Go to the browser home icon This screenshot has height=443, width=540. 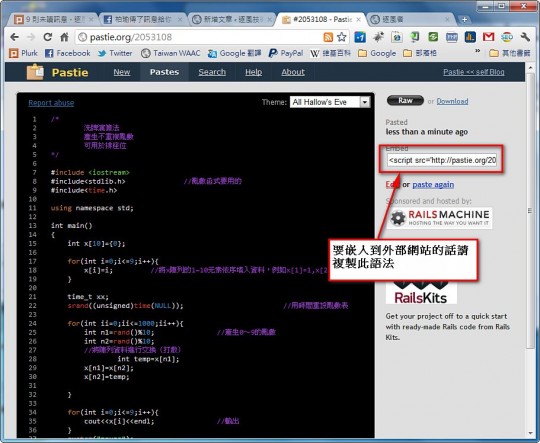(64, 37)
